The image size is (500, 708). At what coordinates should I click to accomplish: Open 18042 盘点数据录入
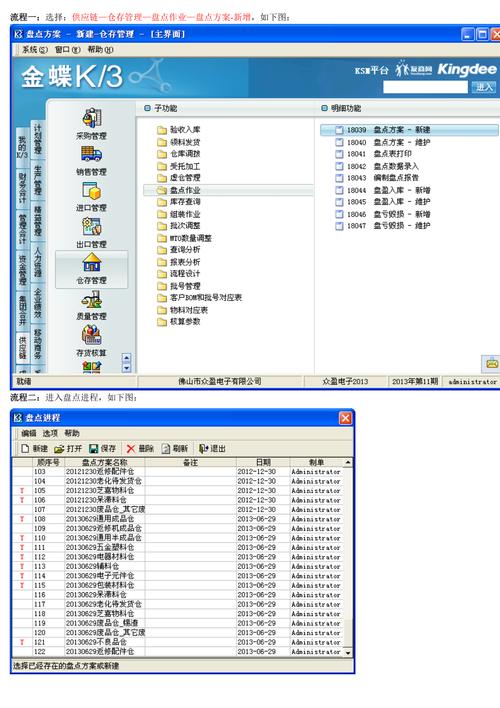(x=378, y=166)
